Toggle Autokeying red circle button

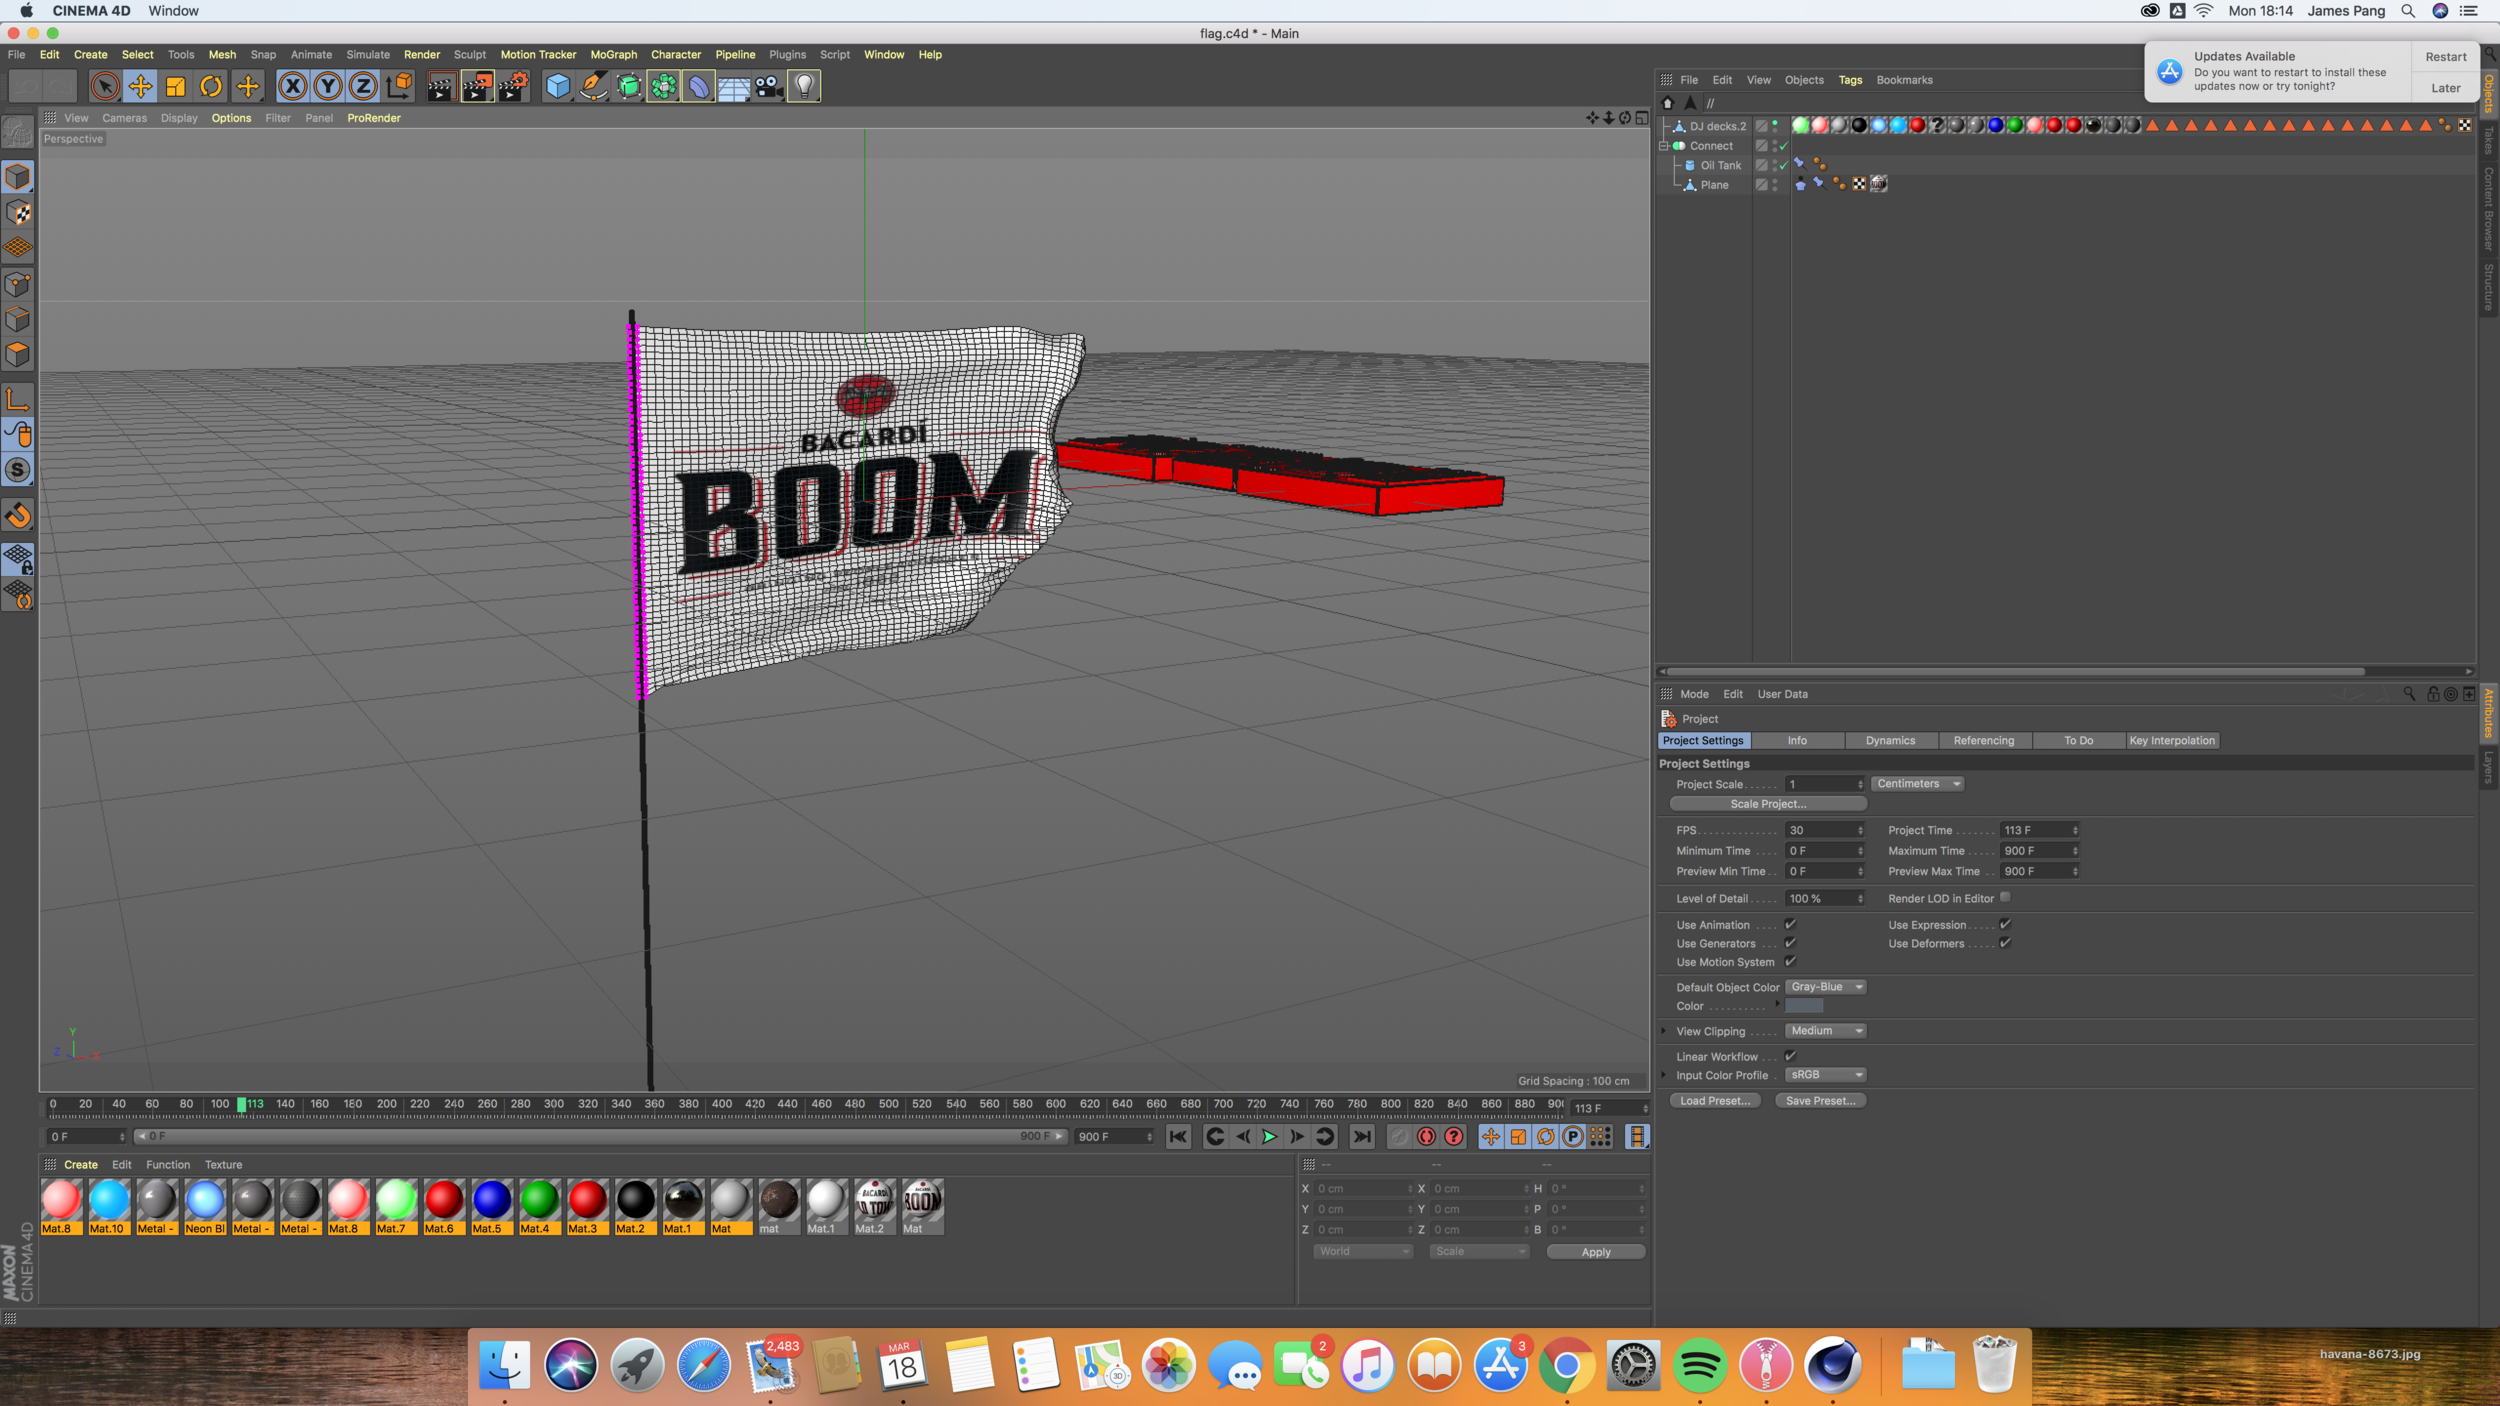1426,1137
